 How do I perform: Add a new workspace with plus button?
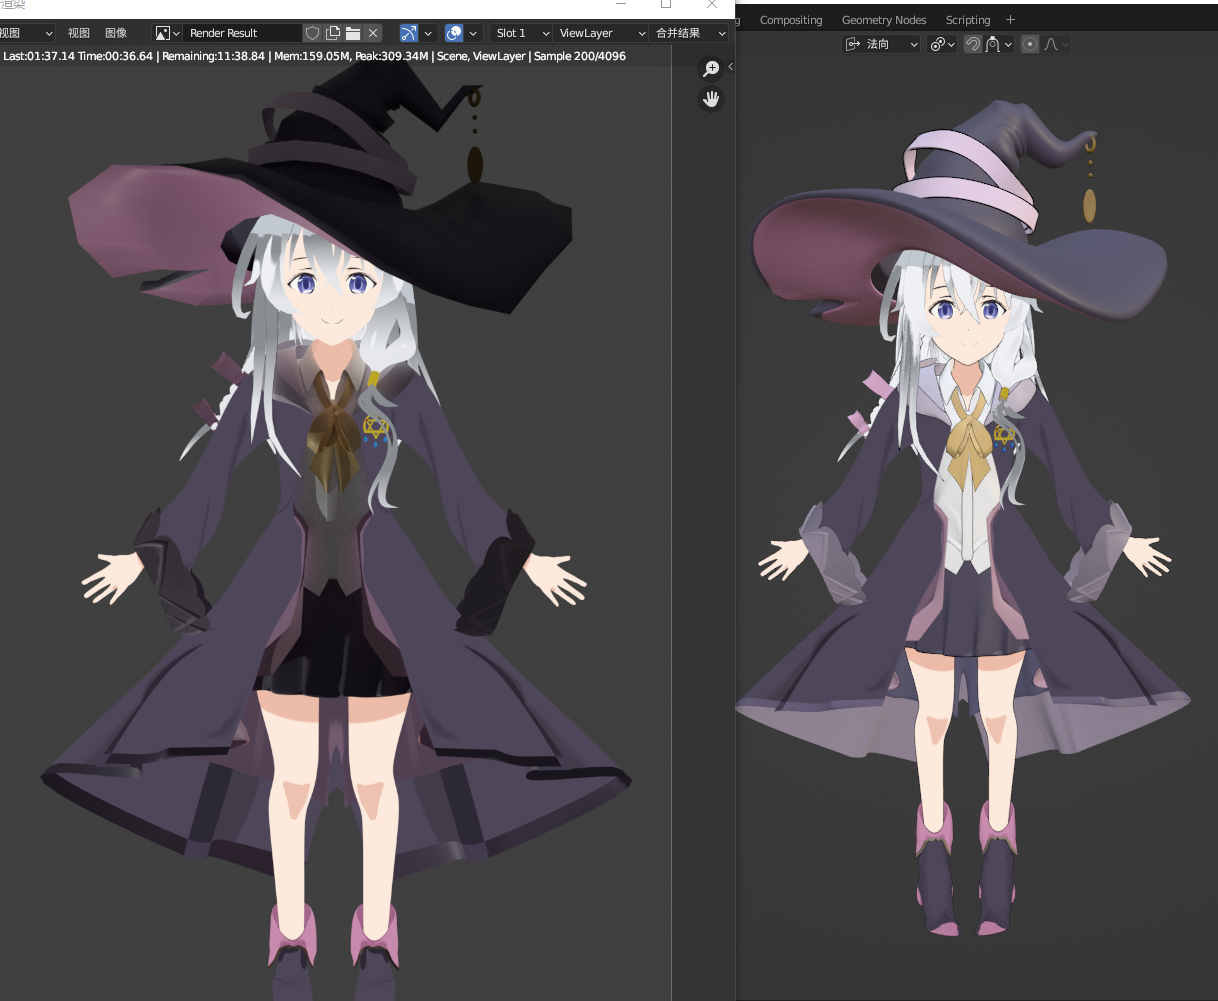1010,20
